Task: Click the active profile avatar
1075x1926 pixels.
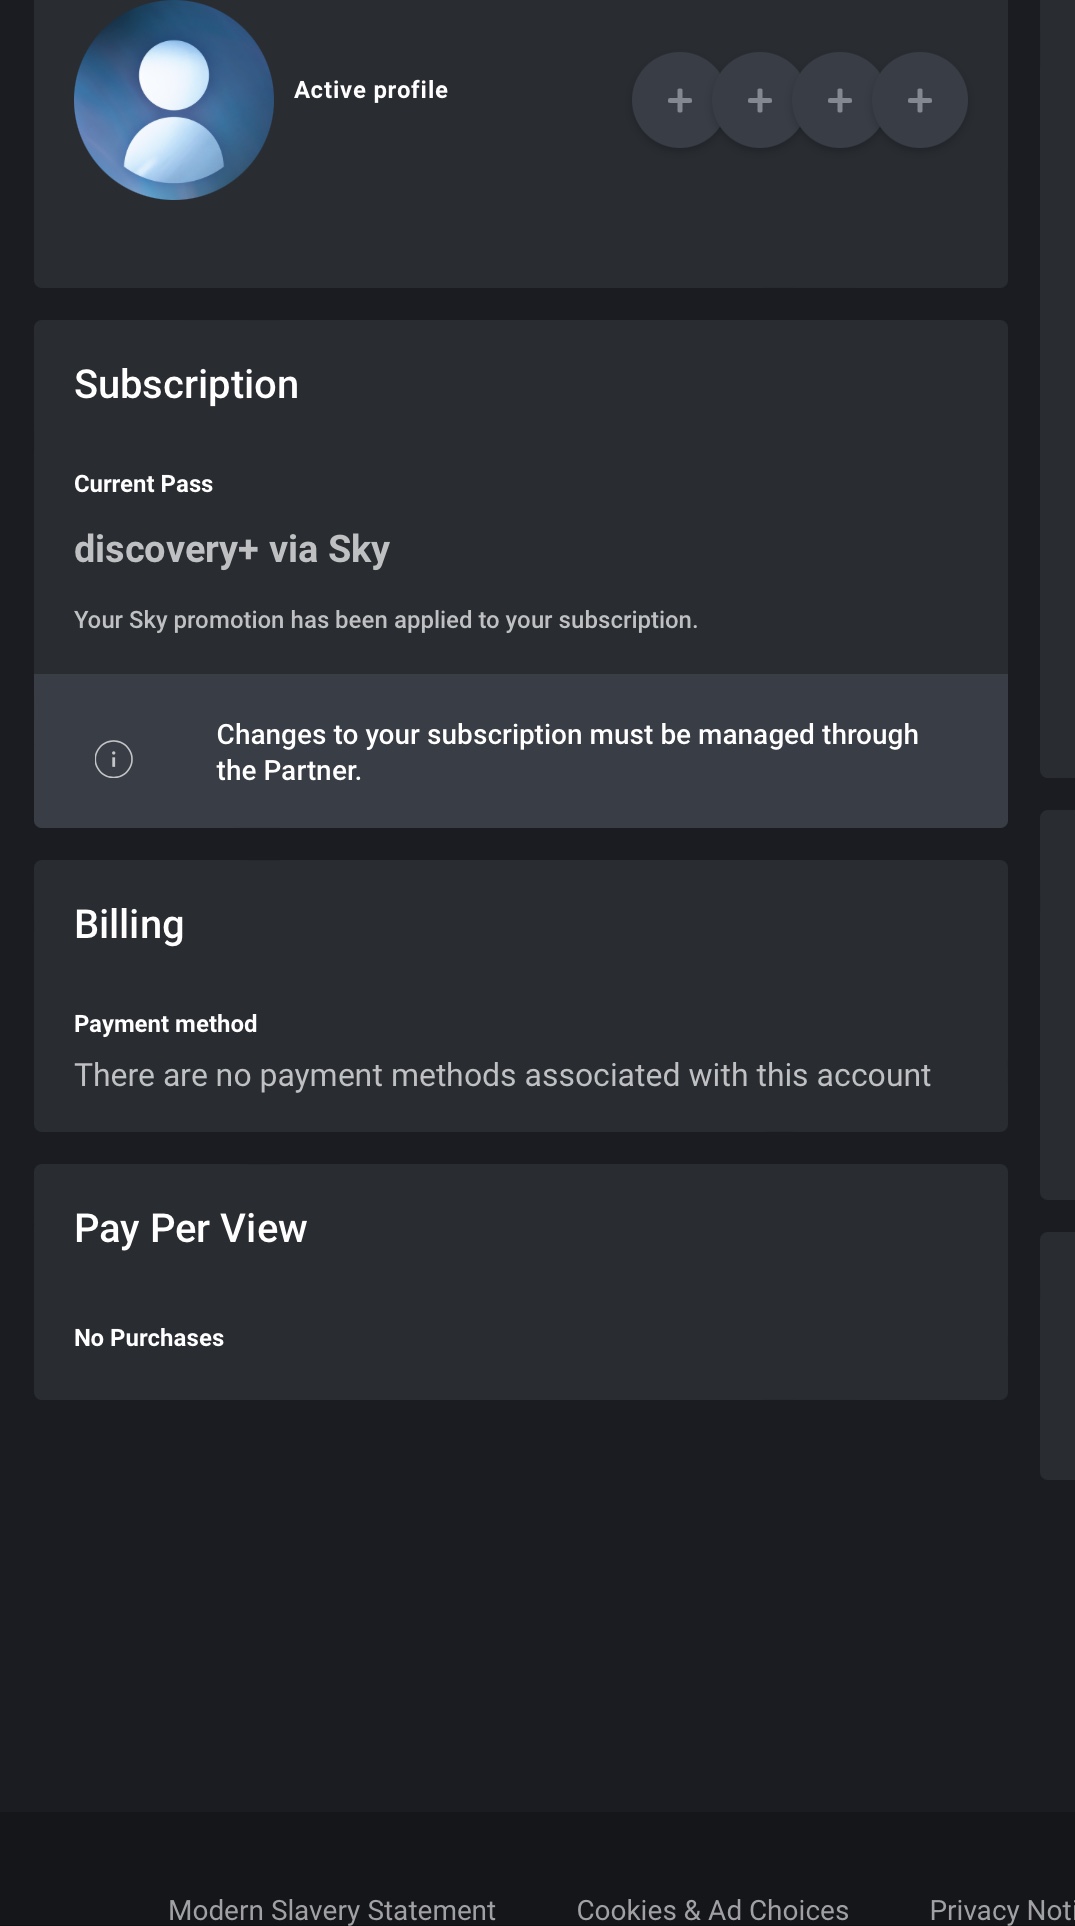Action: 174,100
